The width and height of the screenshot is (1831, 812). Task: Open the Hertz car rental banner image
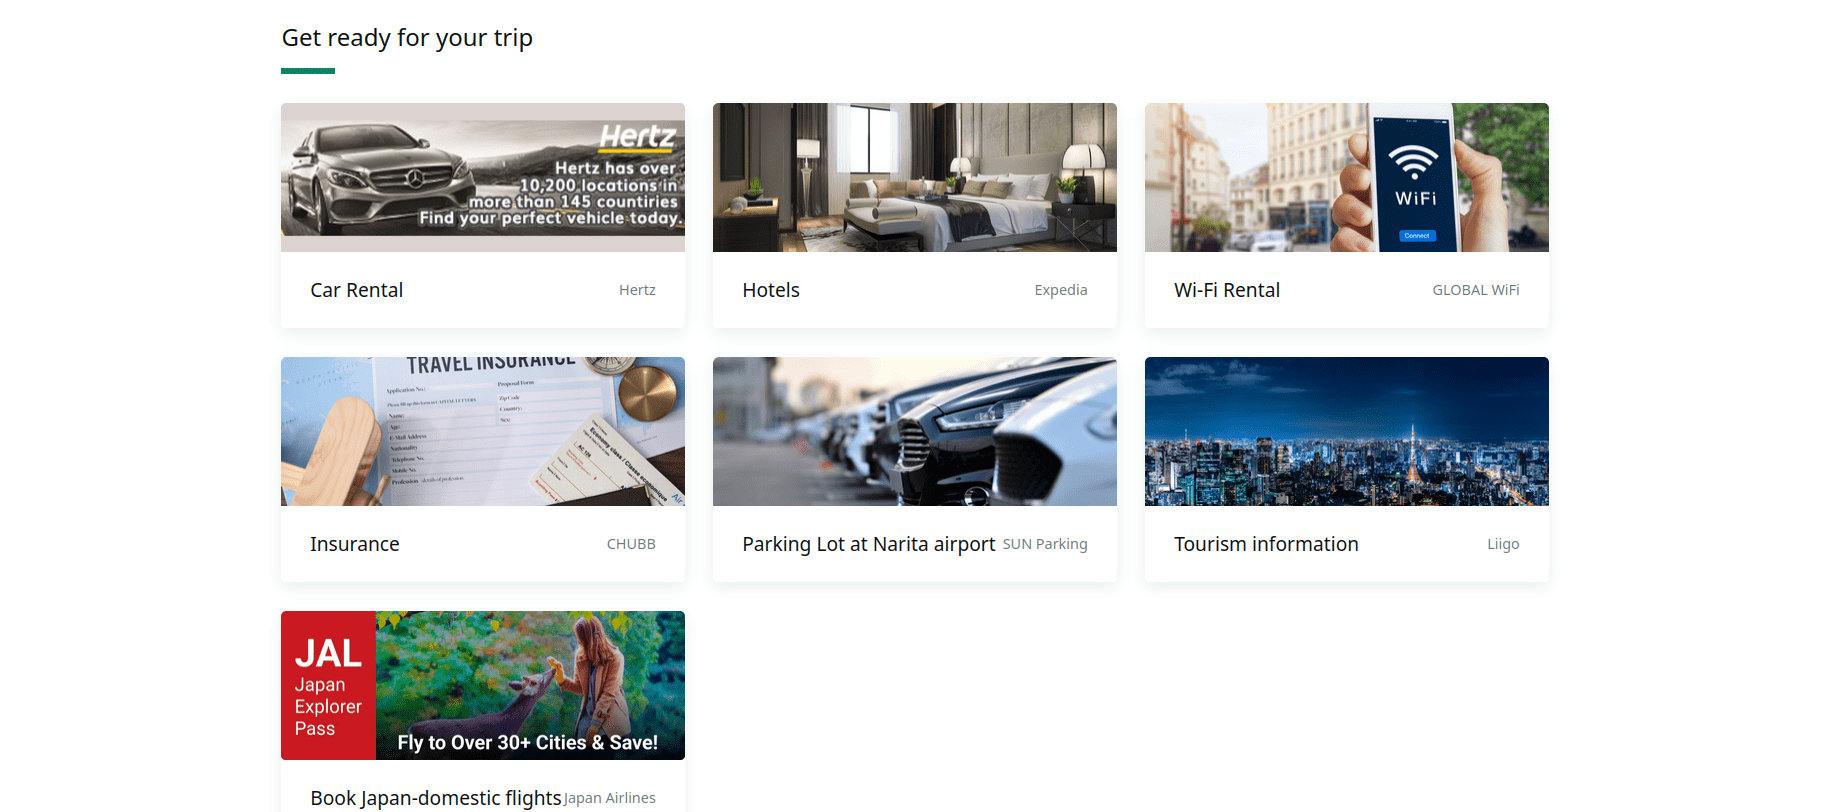pos(483,177)
